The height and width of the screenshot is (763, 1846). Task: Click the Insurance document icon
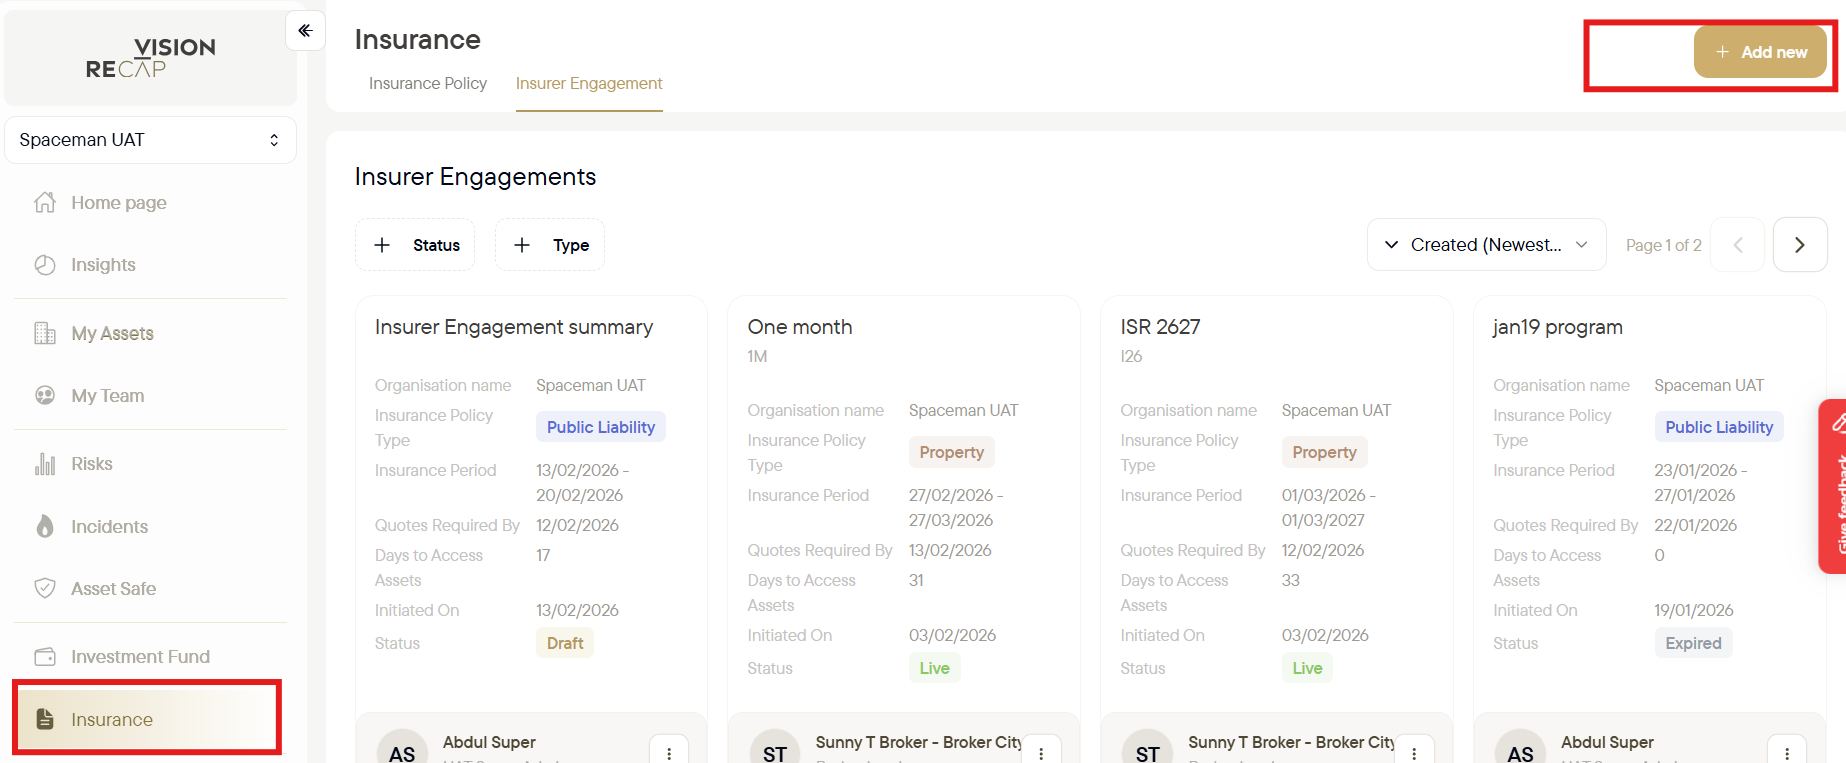click(45, 719)
